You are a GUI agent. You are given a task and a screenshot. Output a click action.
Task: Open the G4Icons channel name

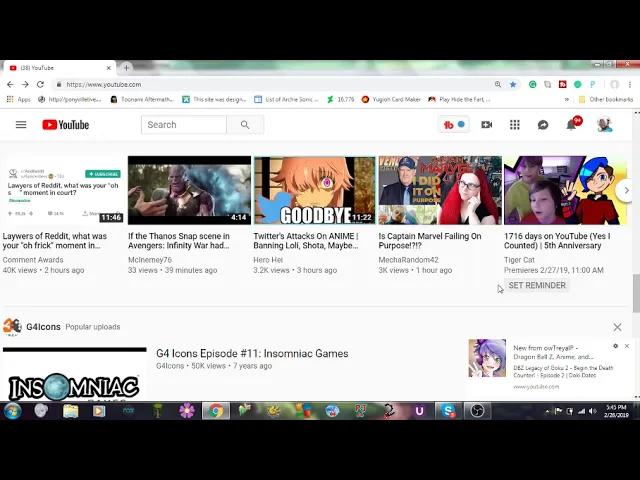[43, 327]
